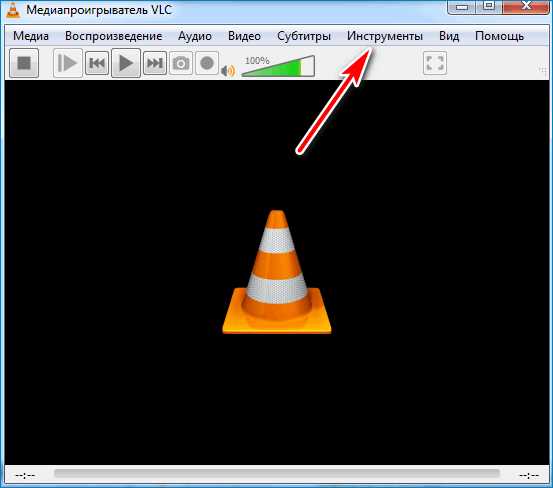
Task: Adjust the green volume slider
Action: click(x=278, y=66)
